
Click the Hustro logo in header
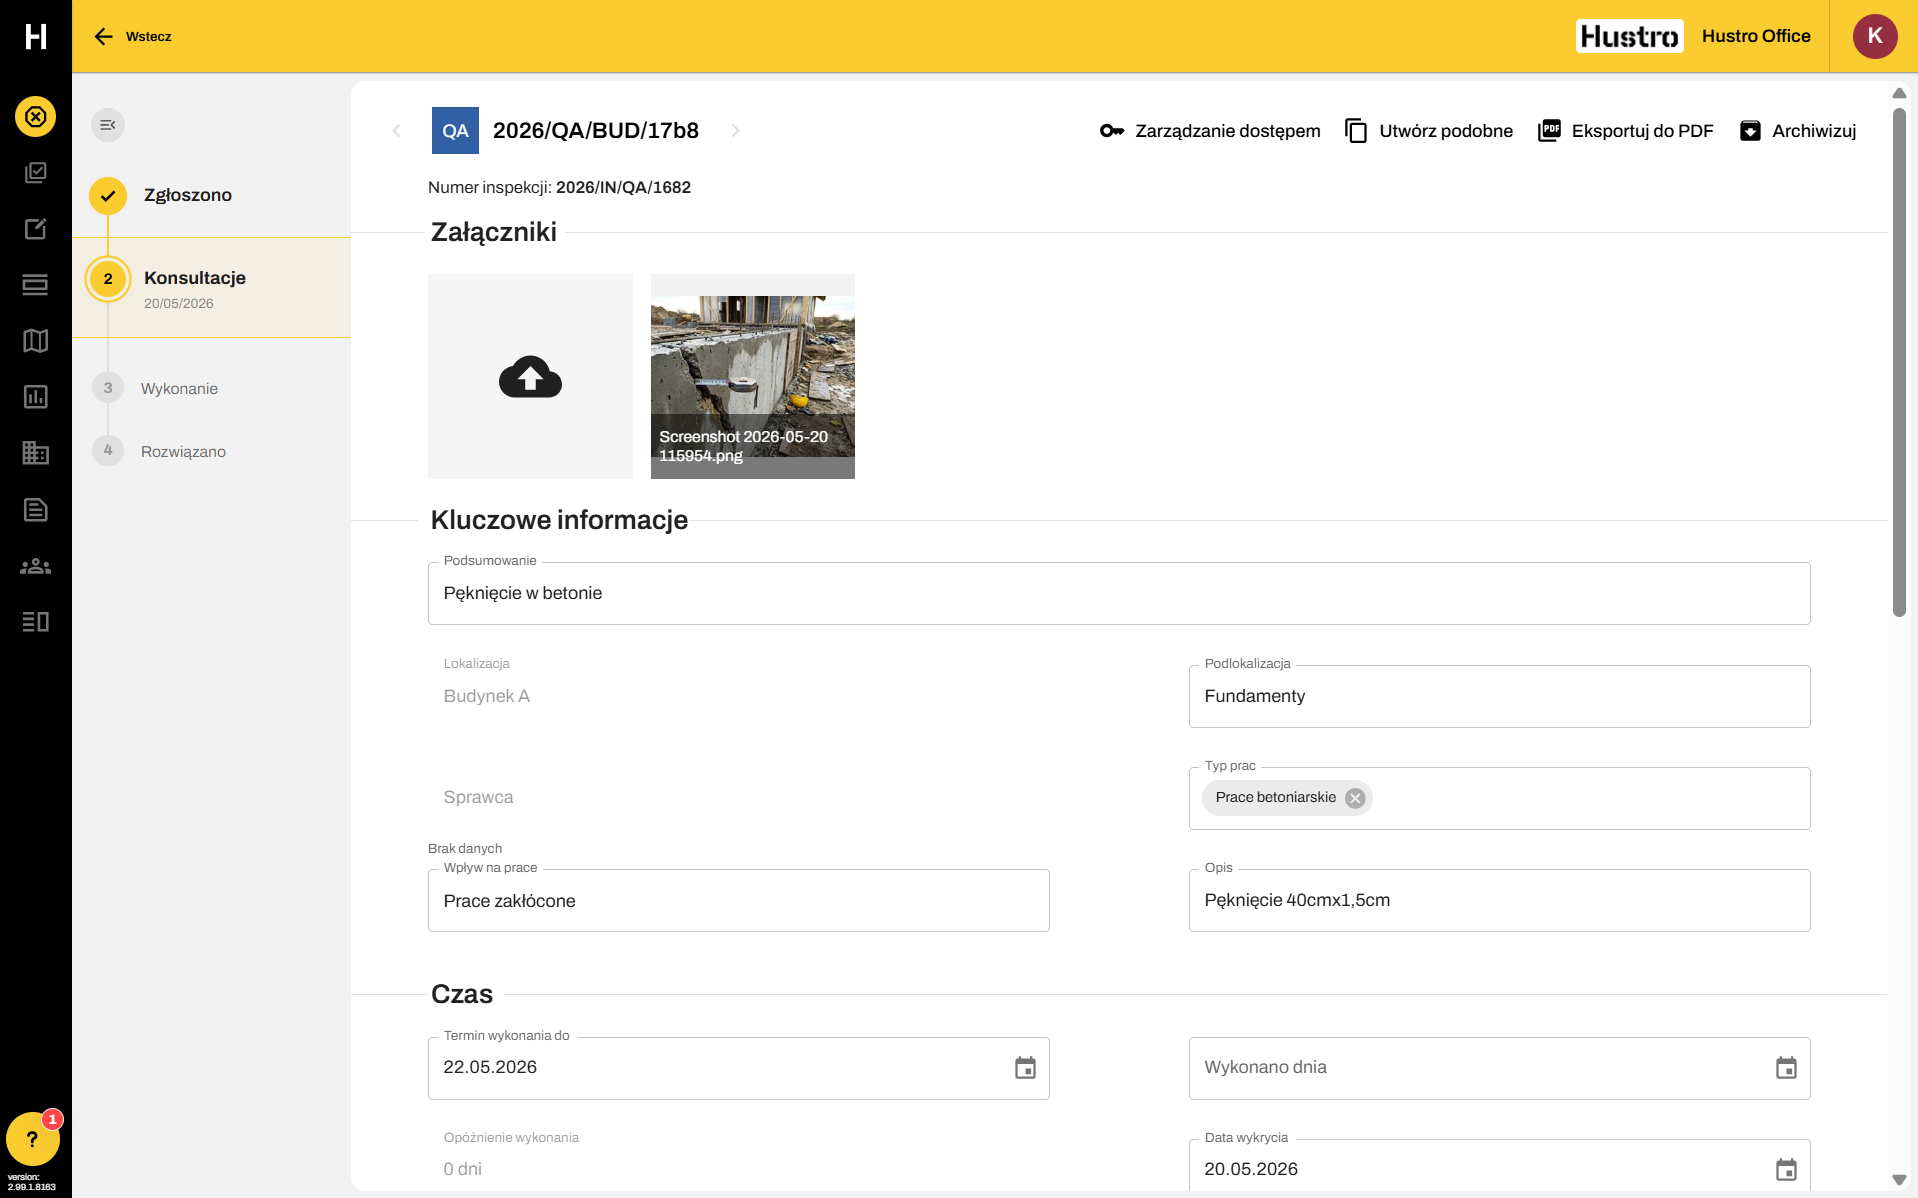click(x=1629, y=36)
